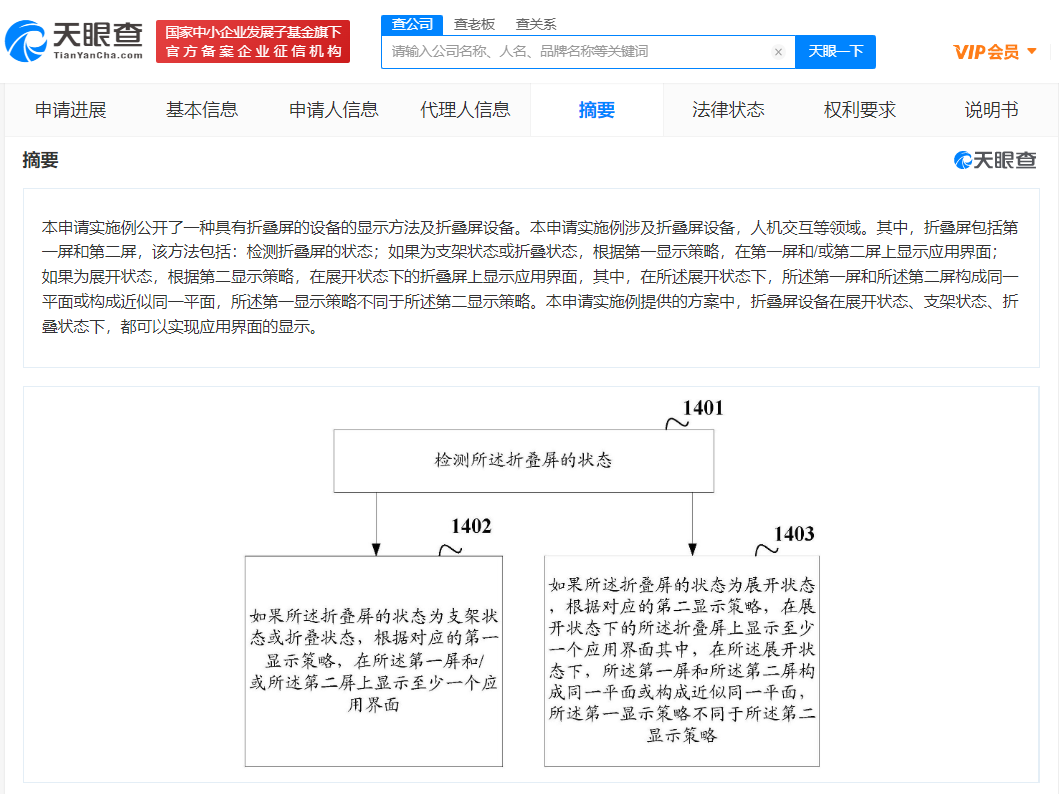Clear the search box with the × icon
Image resolution: width=1059 pixels, height=794 pixels.
tap(779, 52)
